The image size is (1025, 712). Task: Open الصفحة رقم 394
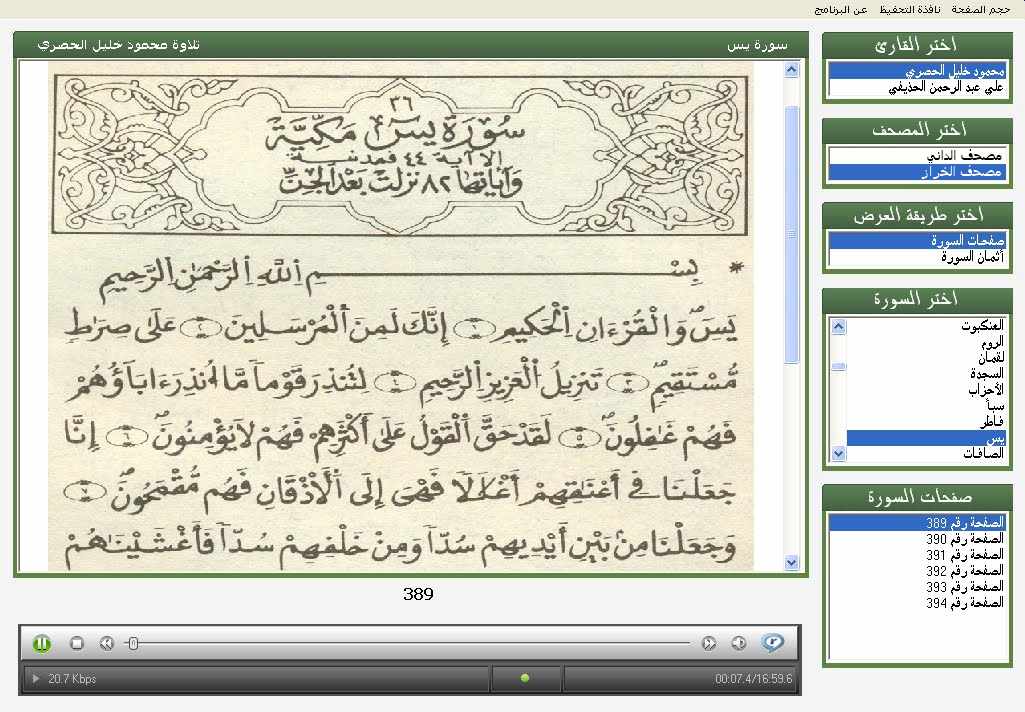tap(917, 603)
